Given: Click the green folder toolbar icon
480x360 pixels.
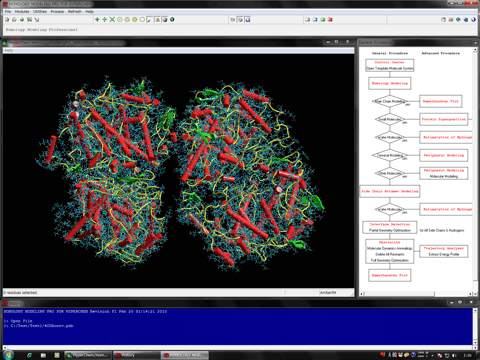Looking at the screenshot, I should coord(323,20).
